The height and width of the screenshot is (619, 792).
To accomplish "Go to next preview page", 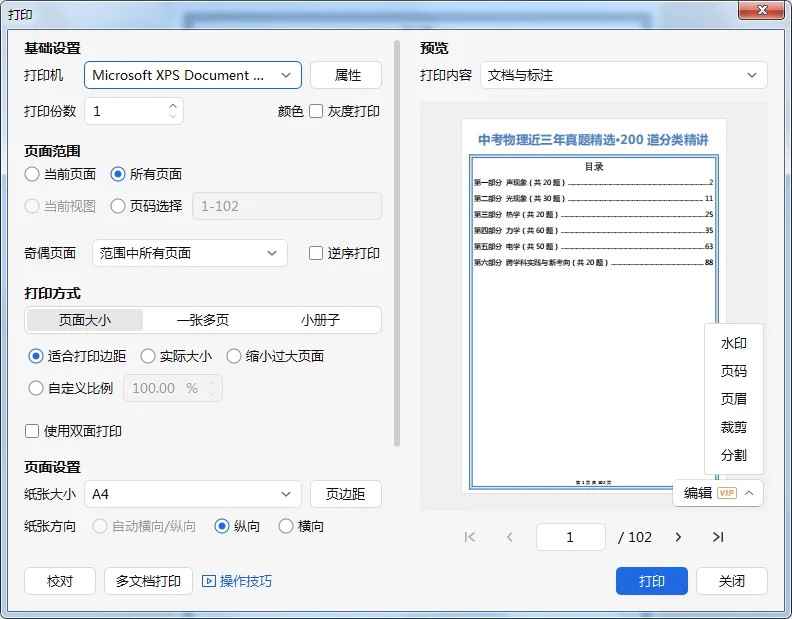I will [678, 537].
